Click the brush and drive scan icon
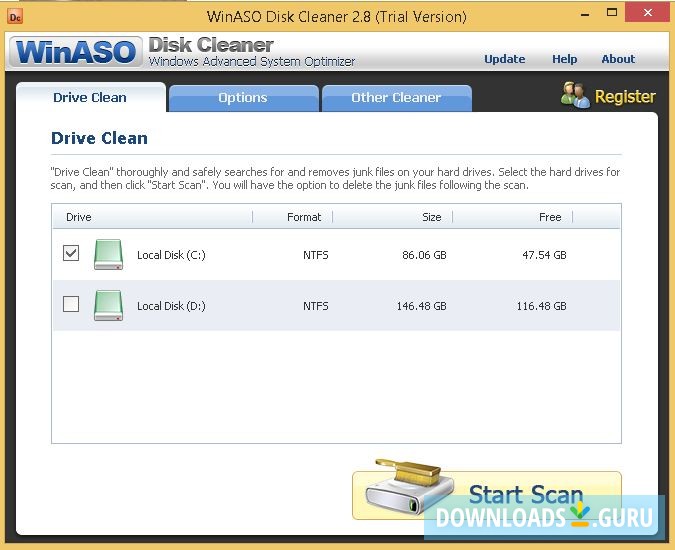675x550 pixels. (x=409, y=487)
